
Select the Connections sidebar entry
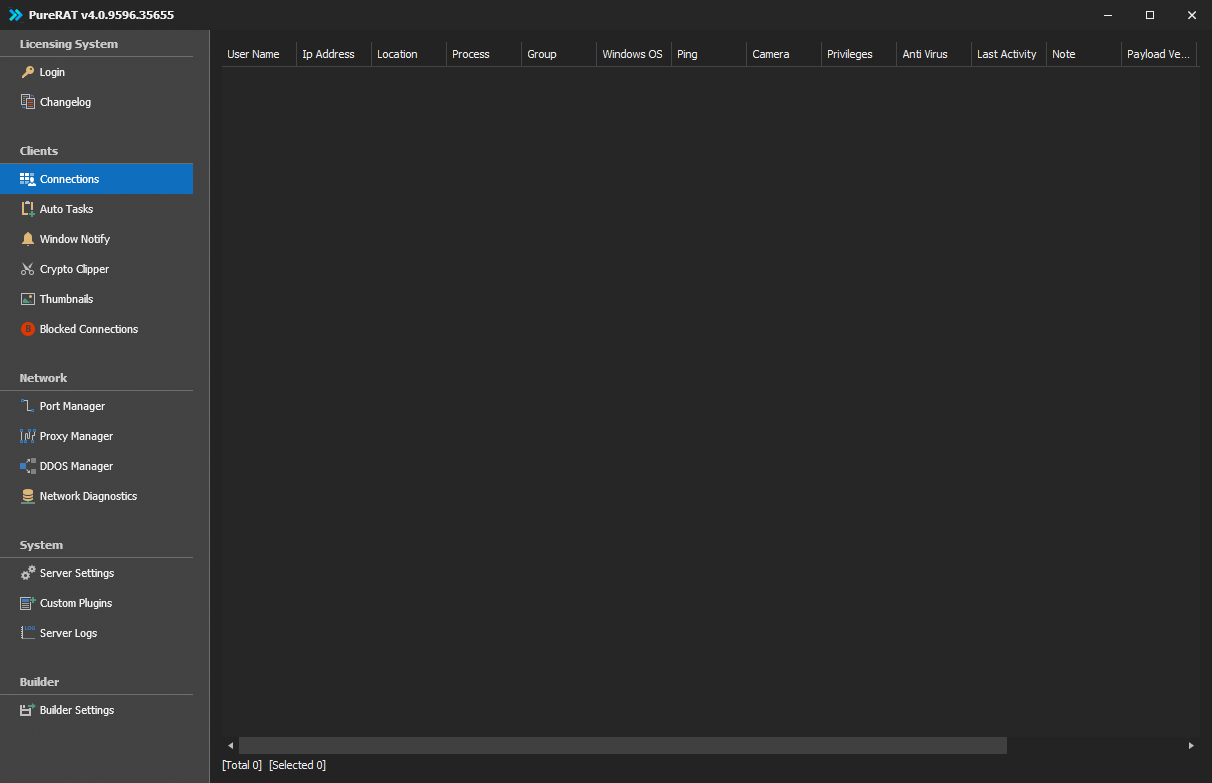[x=96, y=179]
